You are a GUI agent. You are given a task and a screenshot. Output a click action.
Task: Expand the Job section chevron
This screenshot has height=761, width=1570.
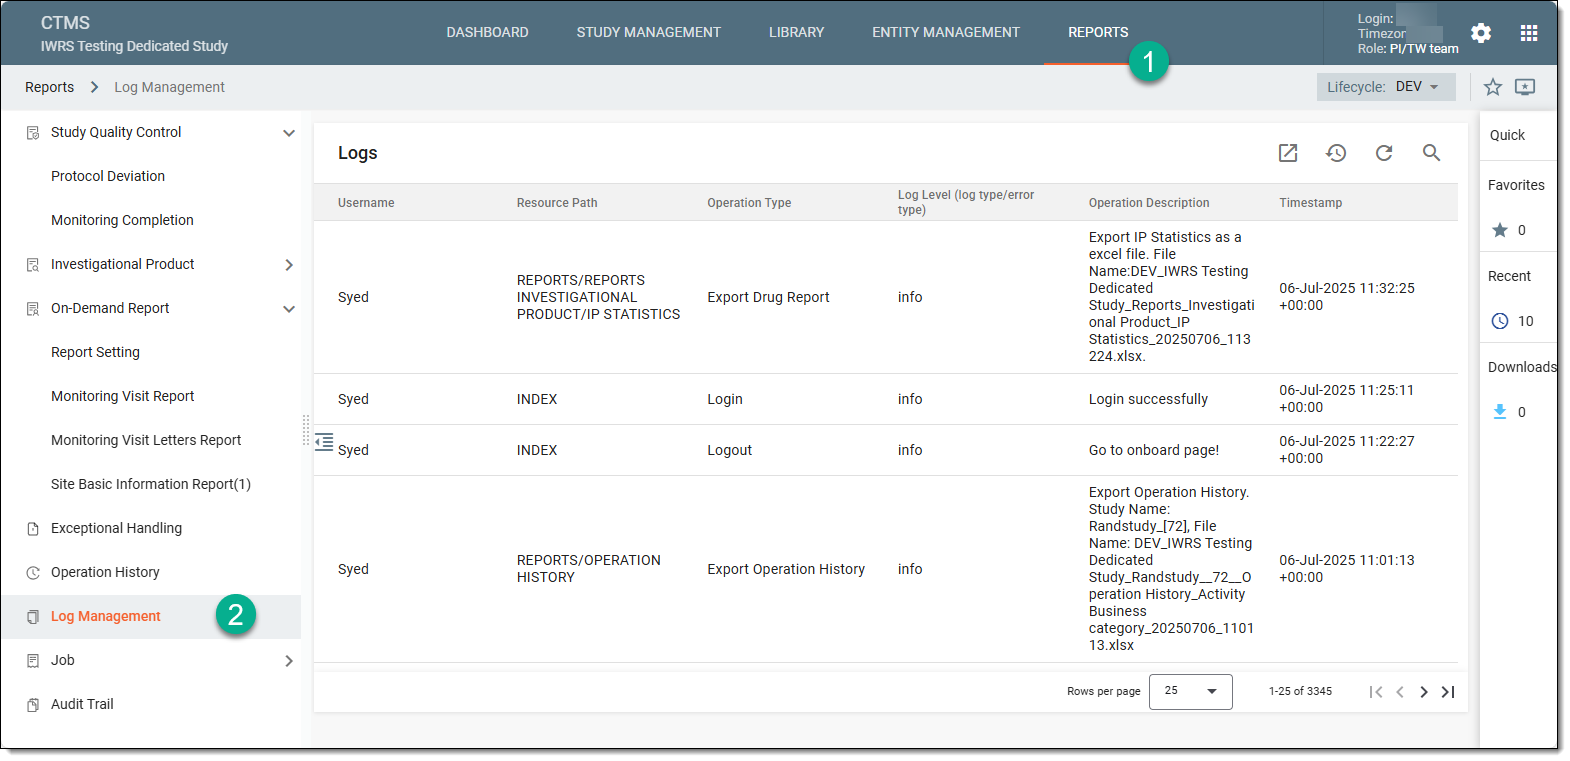pos(289,660)
